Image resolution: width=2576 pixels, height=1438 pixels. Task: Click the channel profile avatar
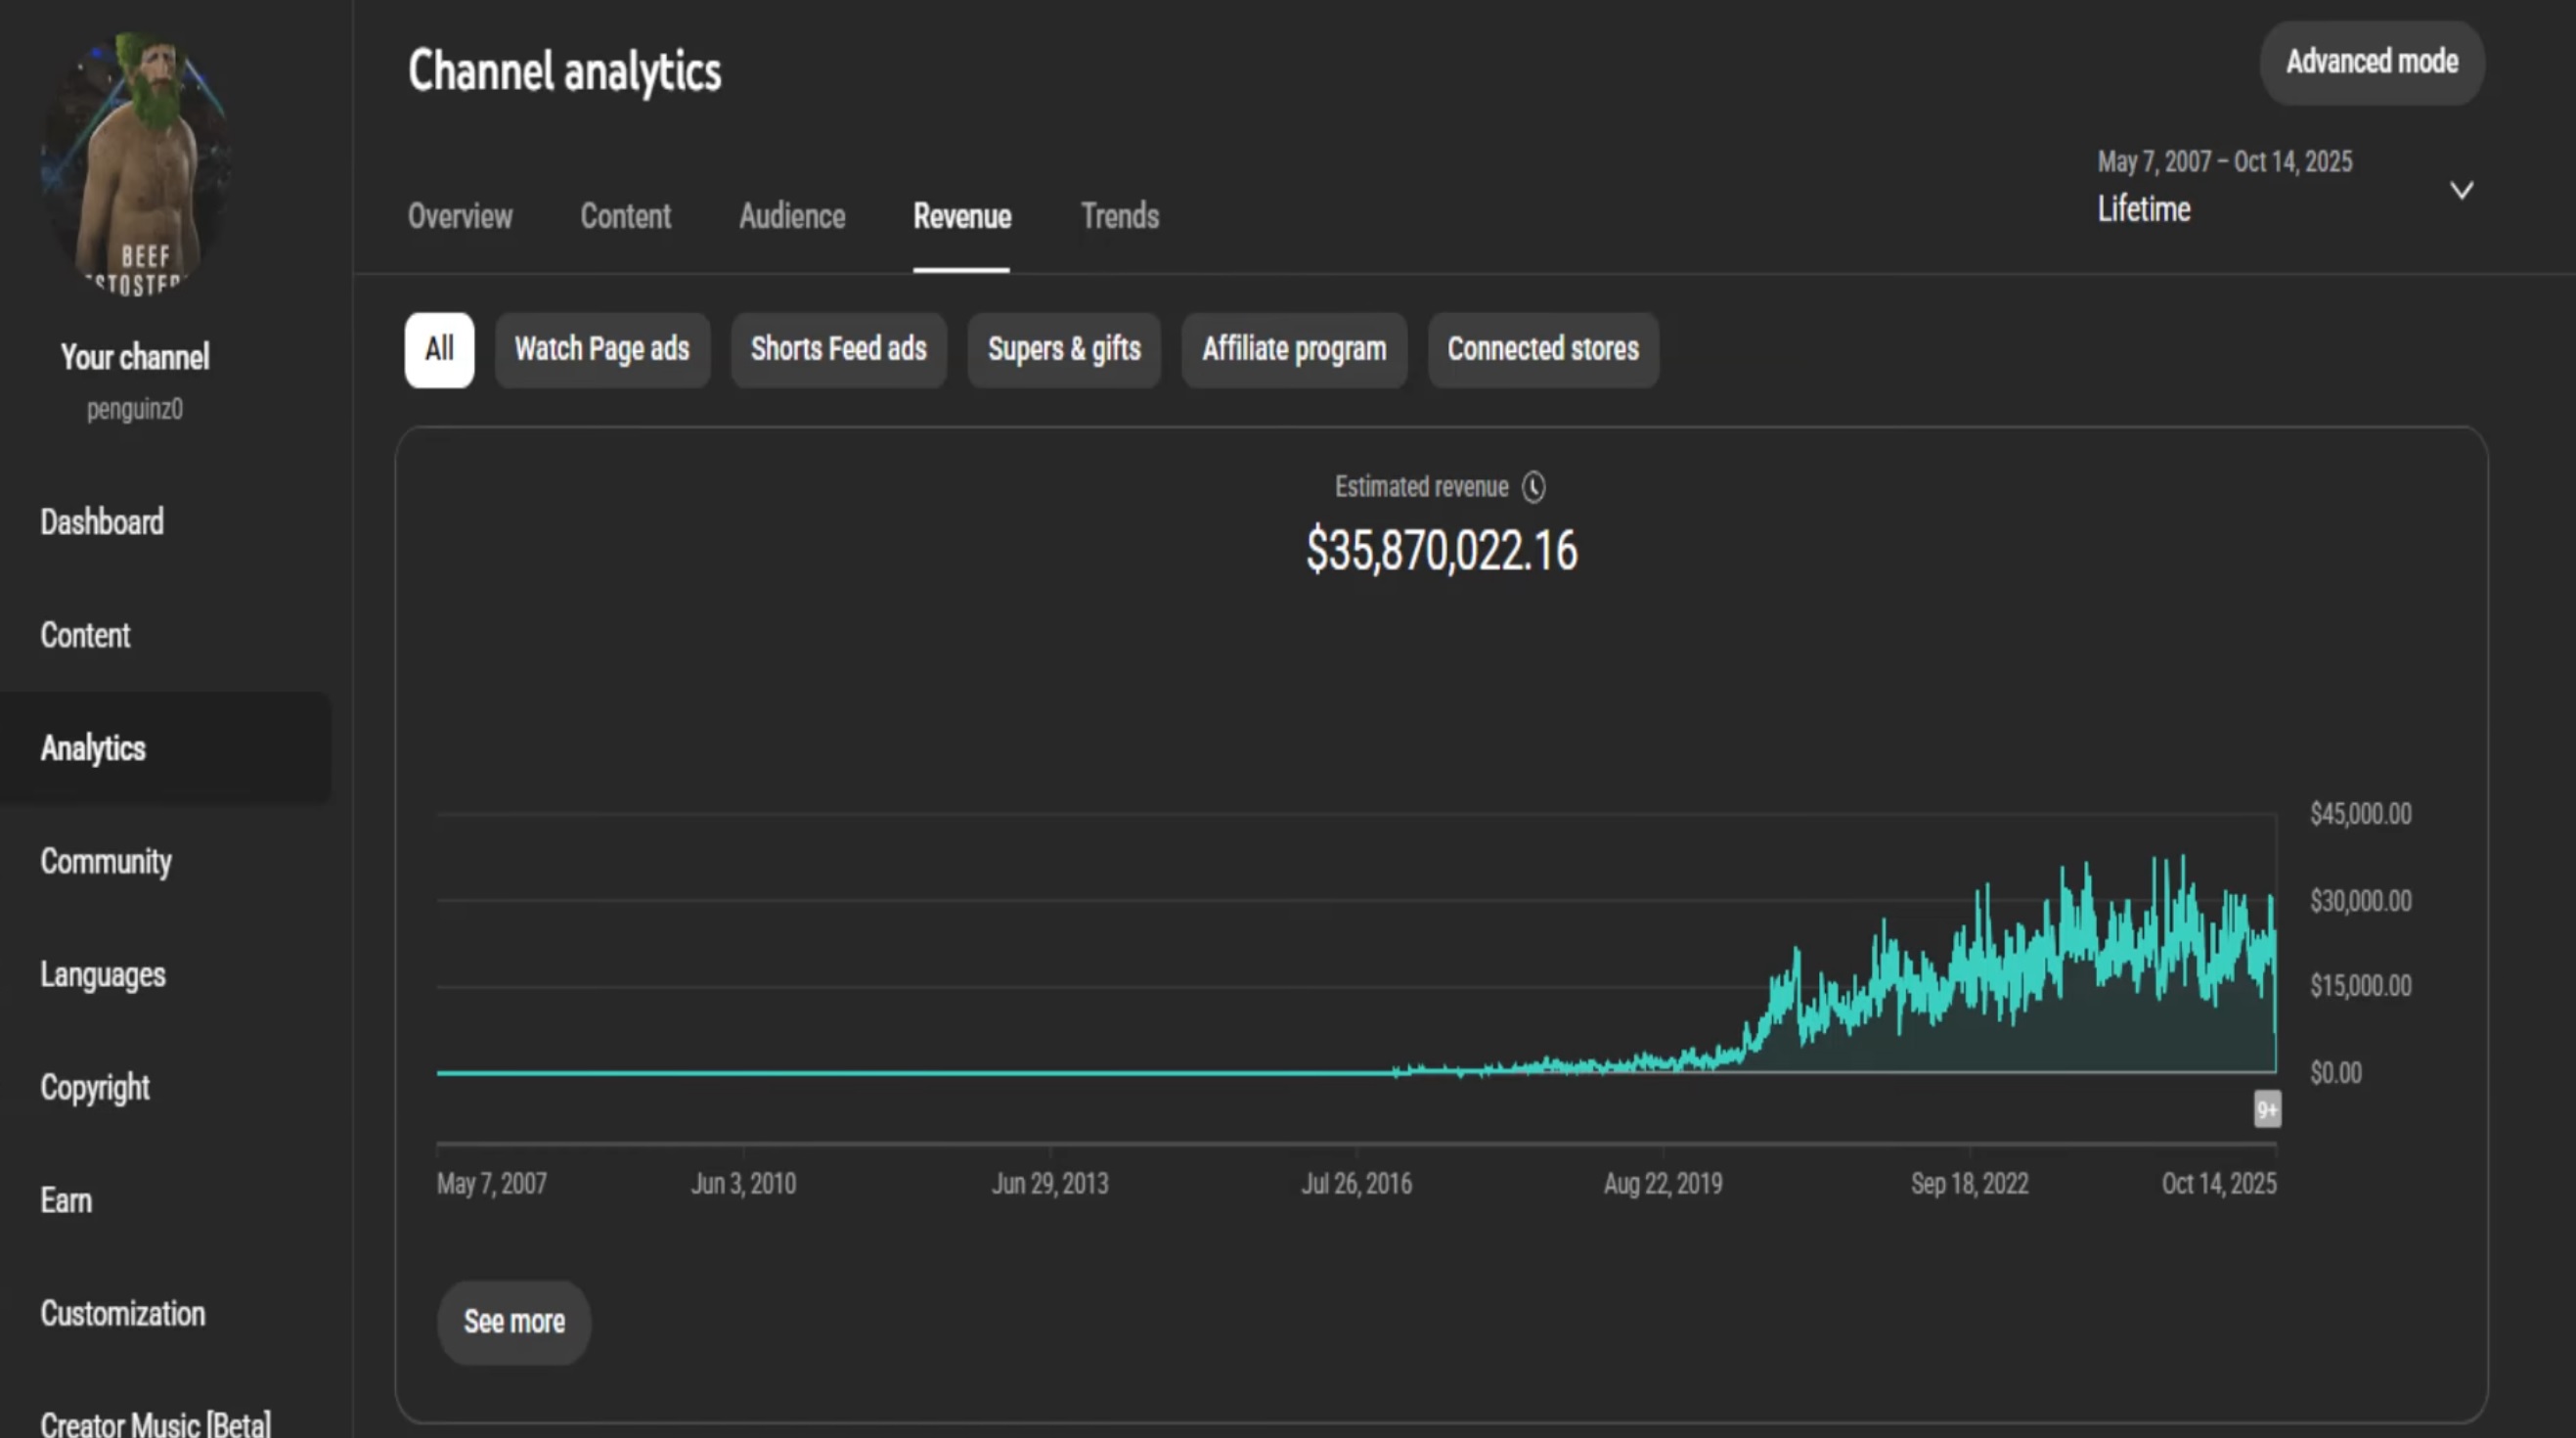tap(136, 165)
